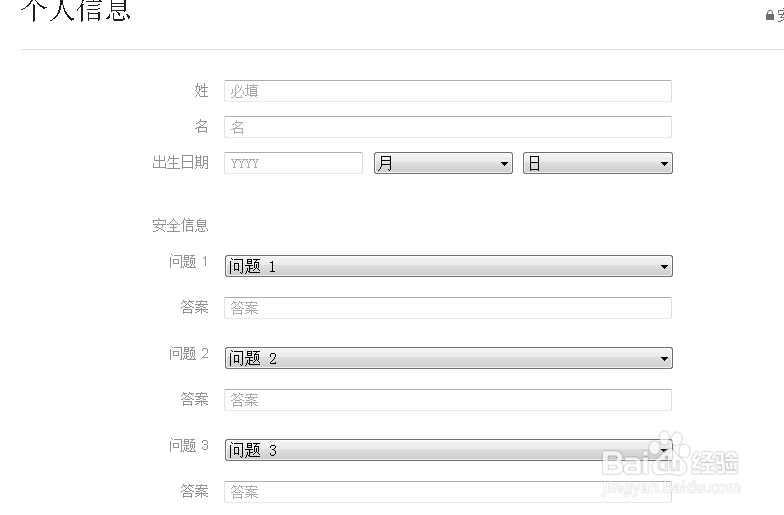Click the 姓 (surname) input field

pyautogui.click(x=447, y=91)
